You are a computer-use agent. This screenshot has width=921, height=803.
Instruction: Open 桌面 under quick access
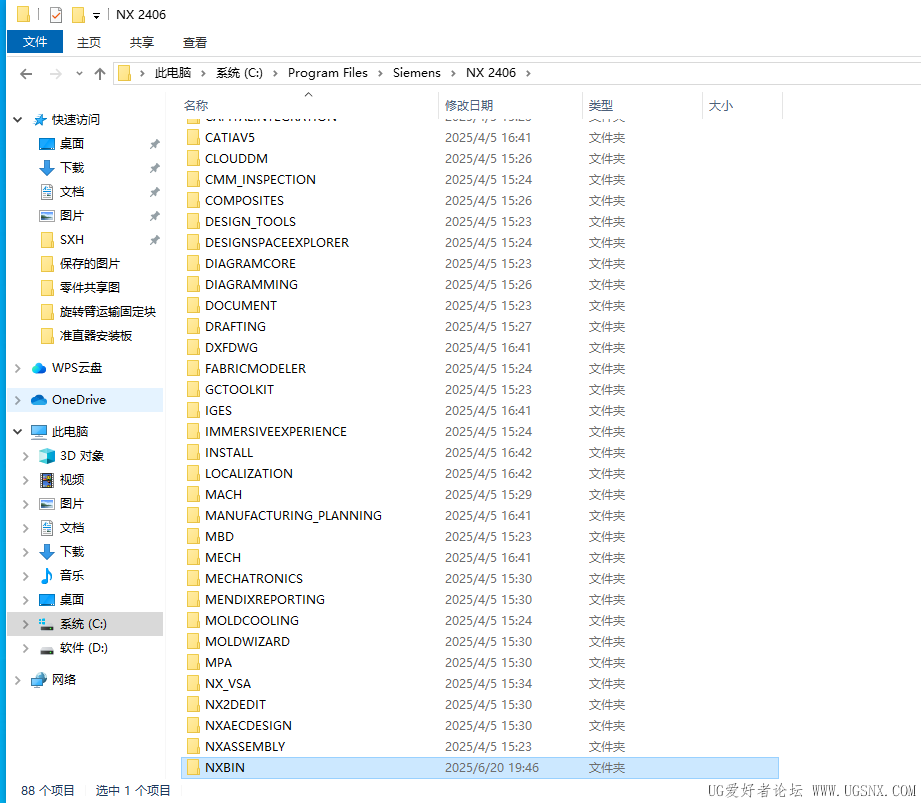pyautogui.click(x=72, y=143)
